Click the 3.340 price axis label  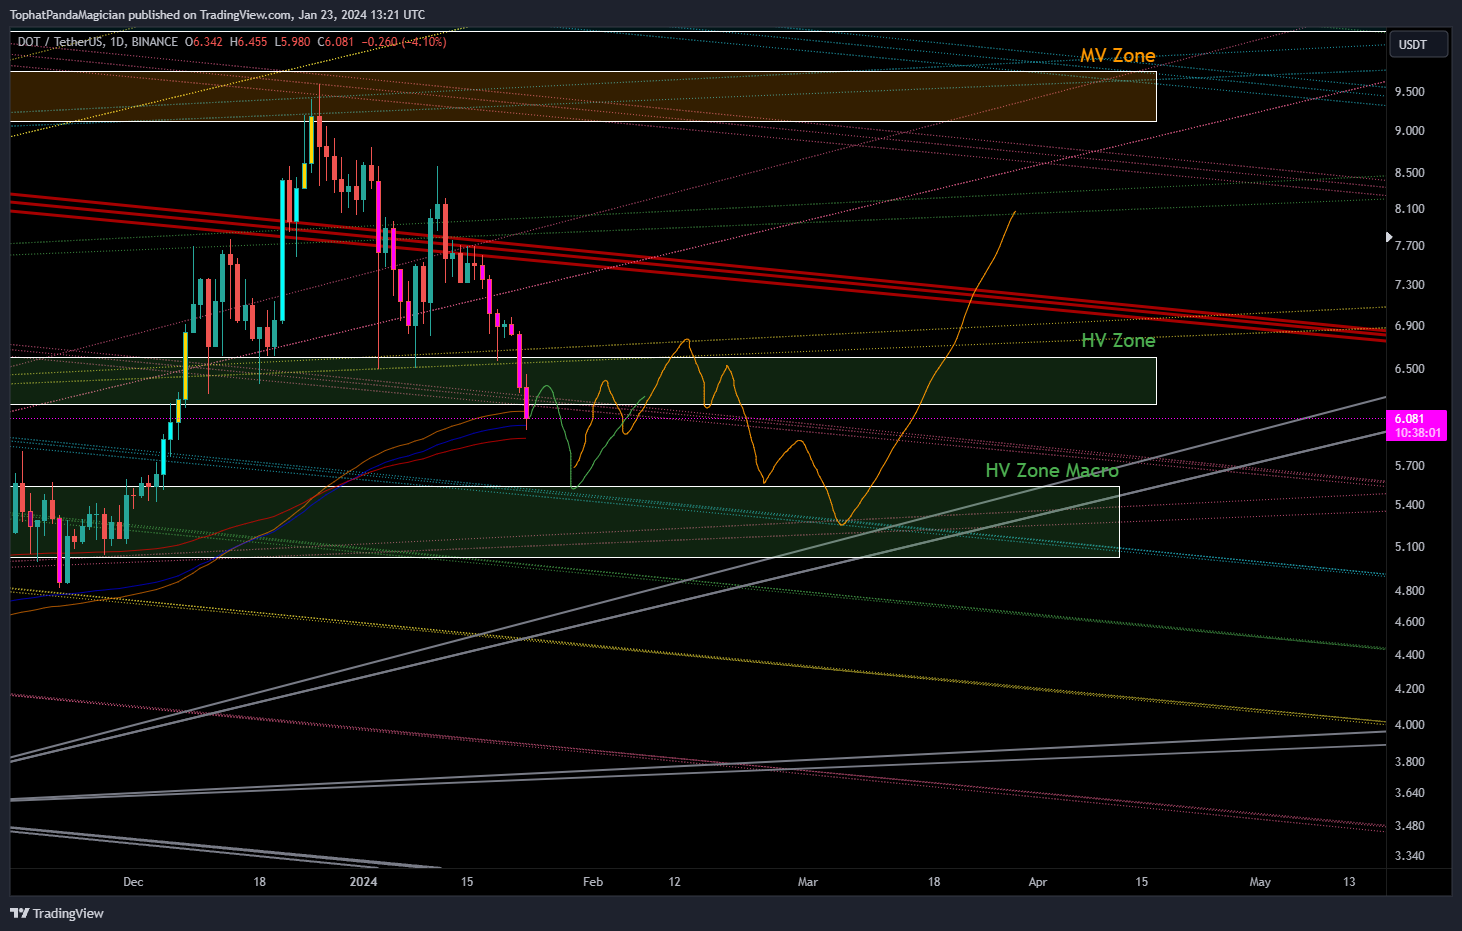[x=1409, y=856]
